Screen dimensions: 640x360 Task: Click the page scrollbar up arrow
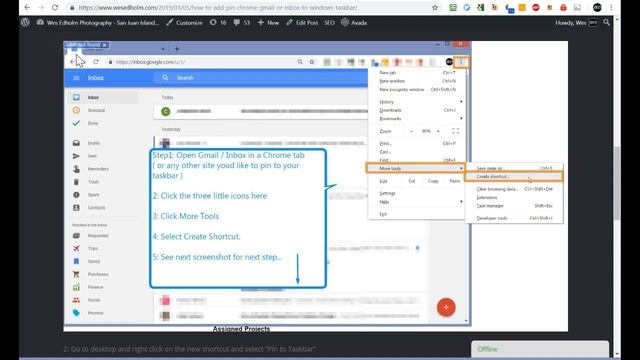pyautogui.click(x=617, y=20)
